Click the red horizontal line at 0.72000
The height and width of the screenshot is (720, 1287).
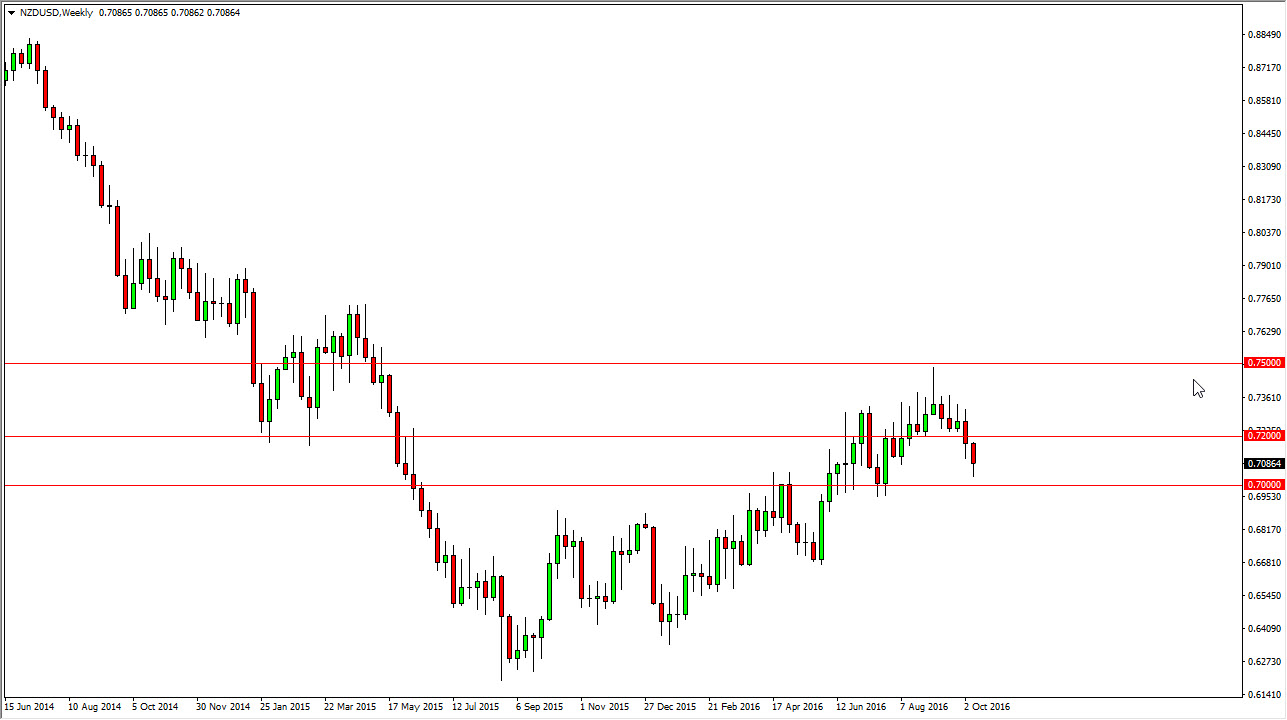click(x=600, y=435)
